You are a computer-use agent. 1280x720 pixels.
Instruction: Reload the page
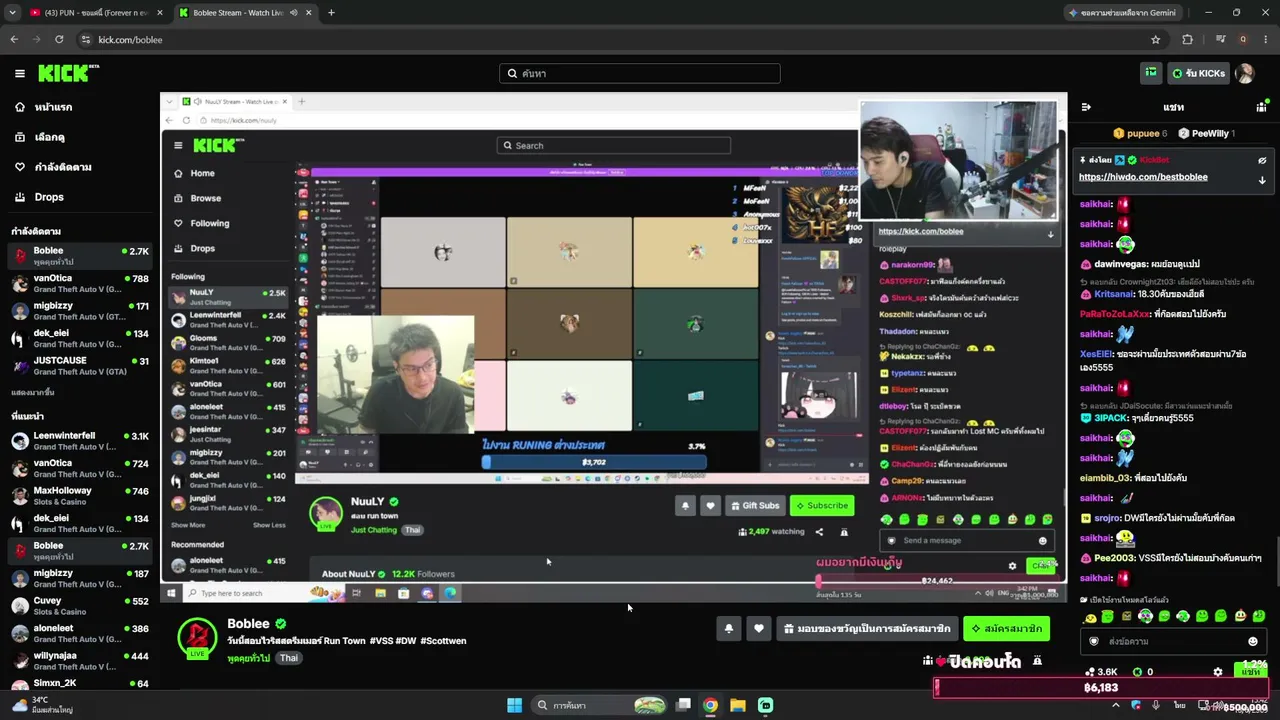tap(59, 39)
